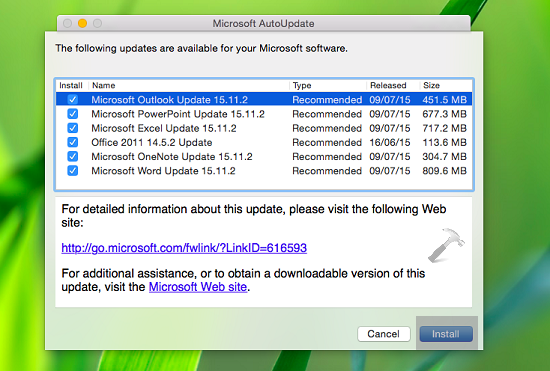Open the go.microsoft.com fwlink URL
Screen dimensions: 550x371
point(184,248)
